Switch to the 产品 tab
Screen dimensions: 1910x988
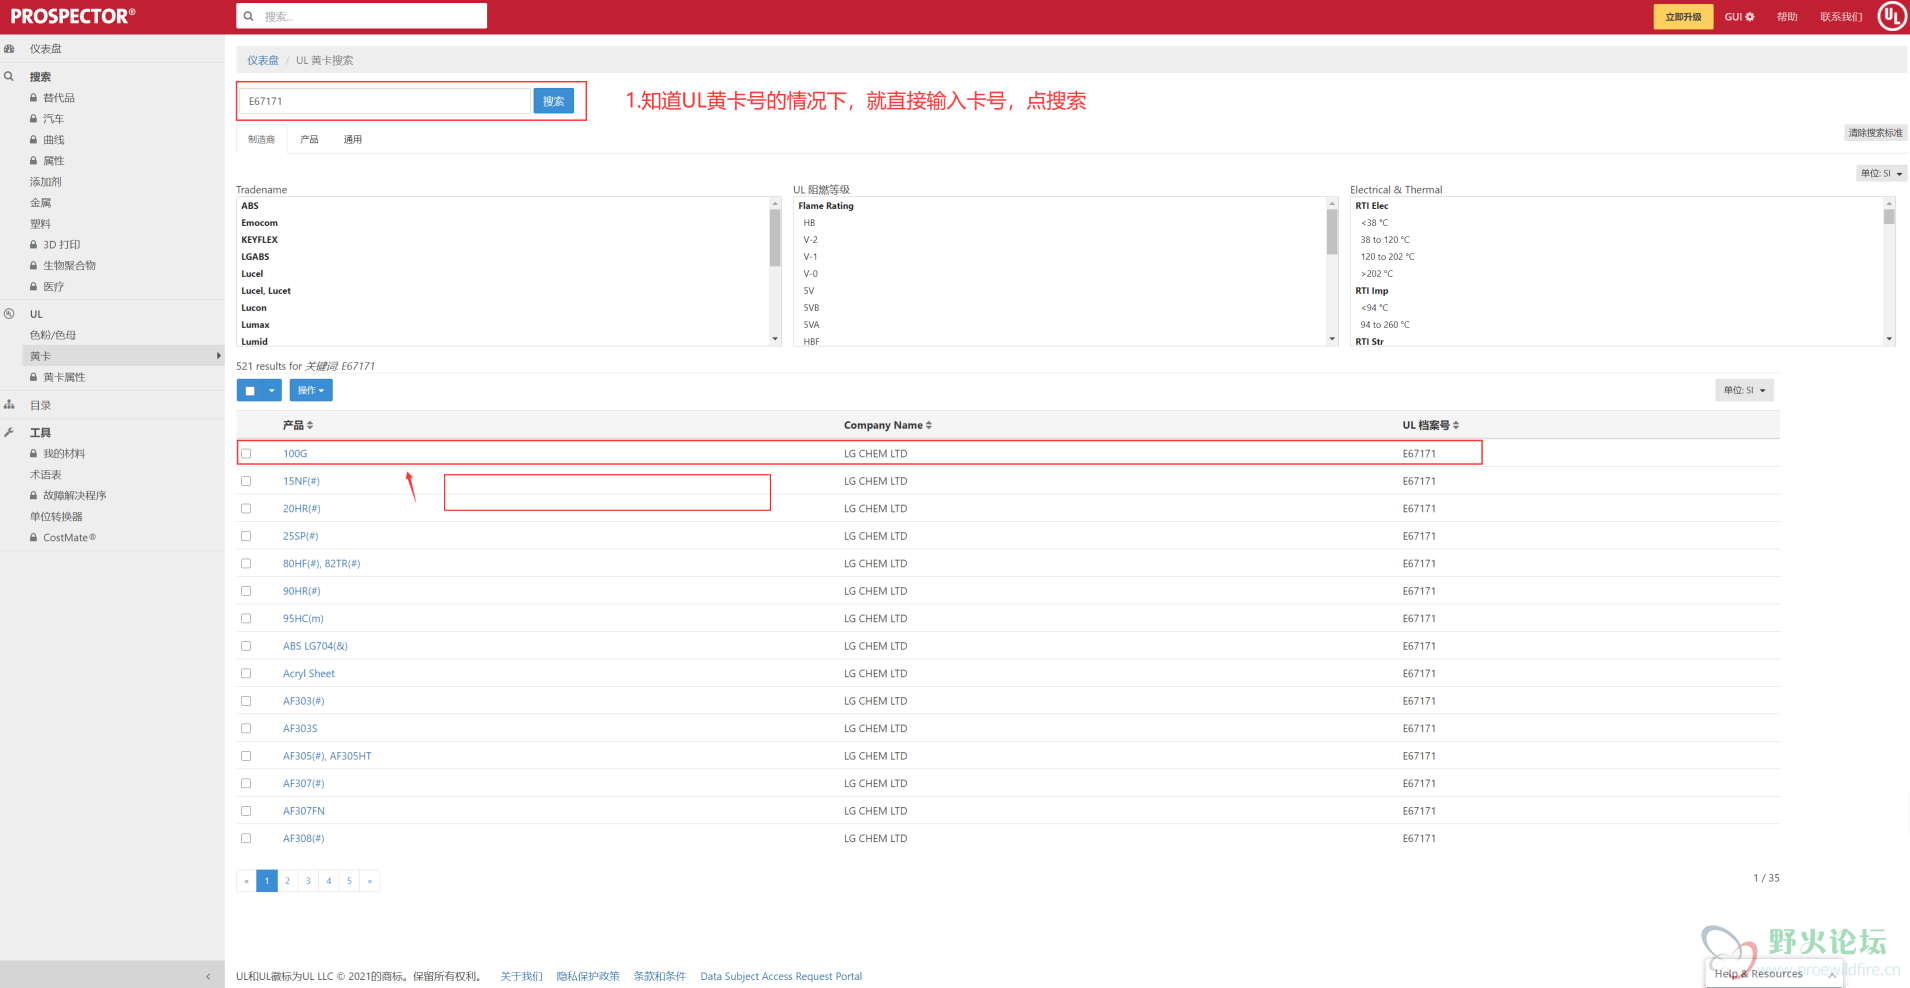pyautogui.click(x=309, y=139)
